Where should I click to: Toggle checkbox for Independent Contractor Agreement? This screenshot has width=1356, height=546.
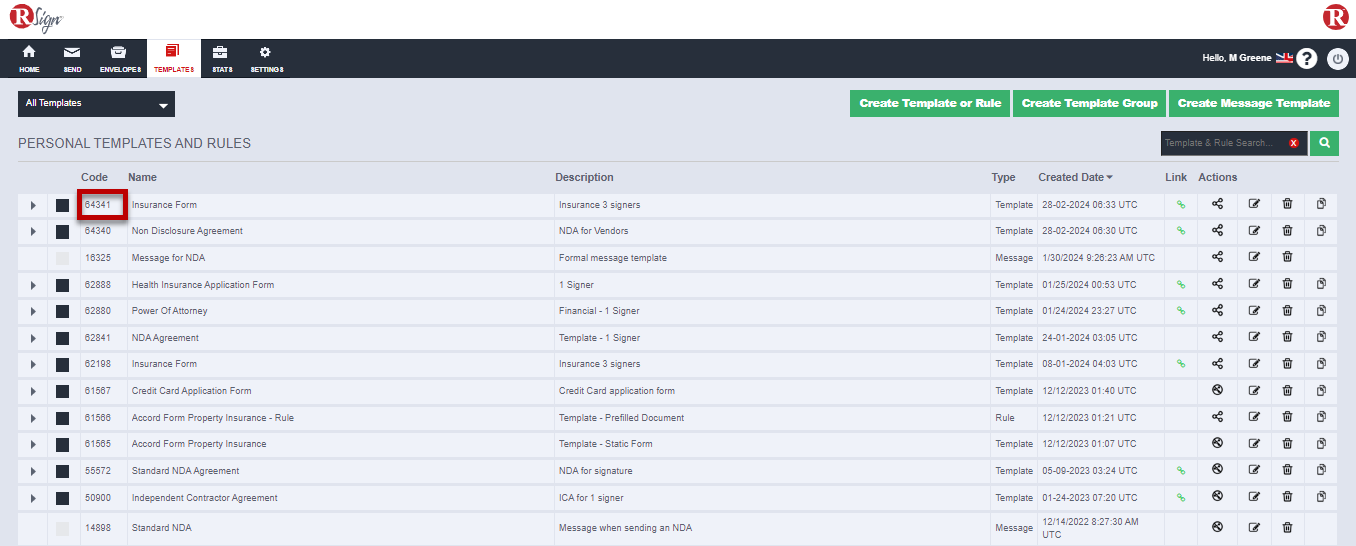coord(63,498)
